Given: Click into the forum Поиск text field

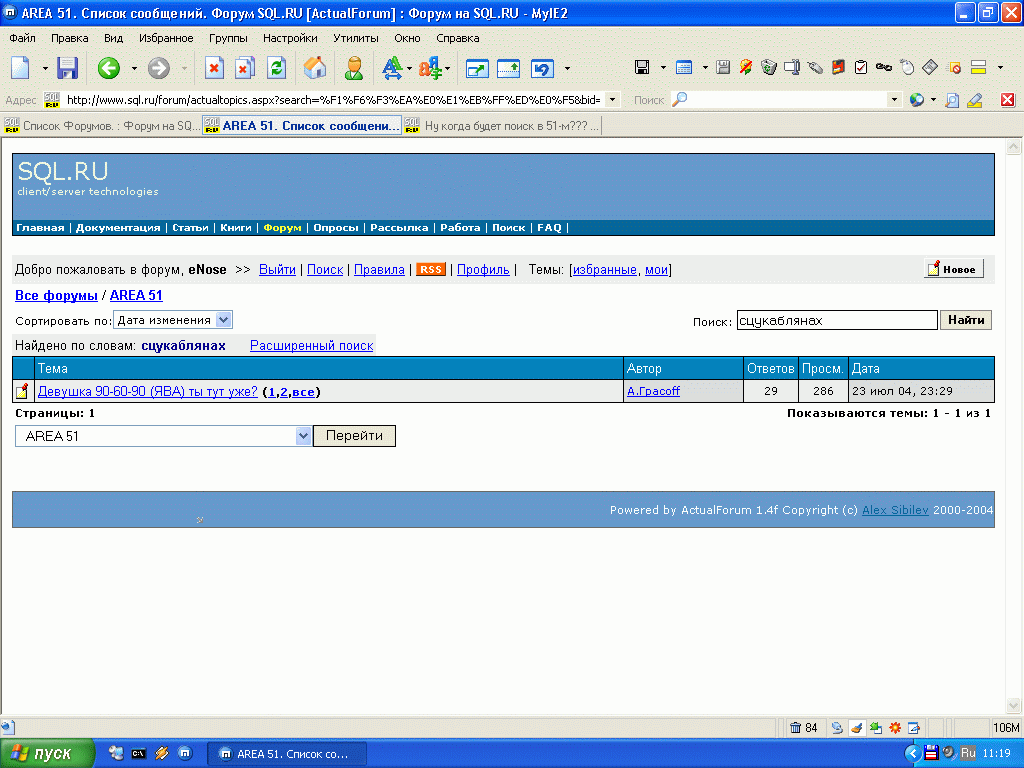Looking at the screenshot, I should (x=837, y=320).
